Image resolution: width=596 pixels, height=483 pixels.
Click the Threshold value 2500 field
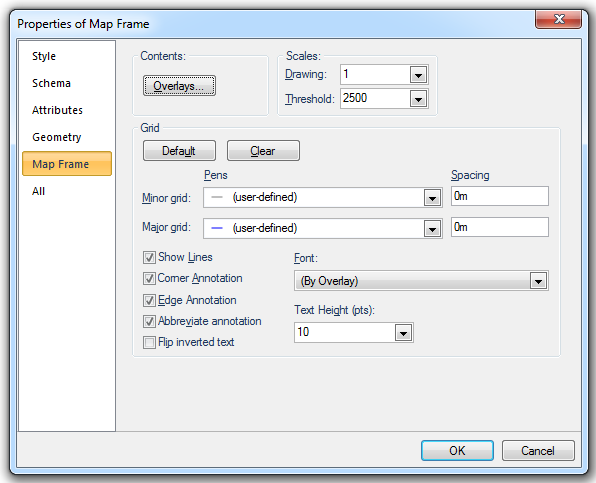(375, 98)
